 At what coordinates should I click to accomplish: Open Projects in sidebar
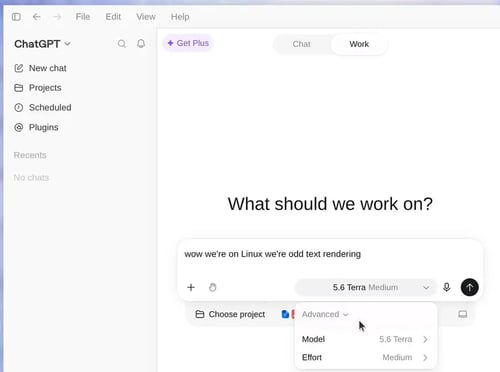click(38, 88)
